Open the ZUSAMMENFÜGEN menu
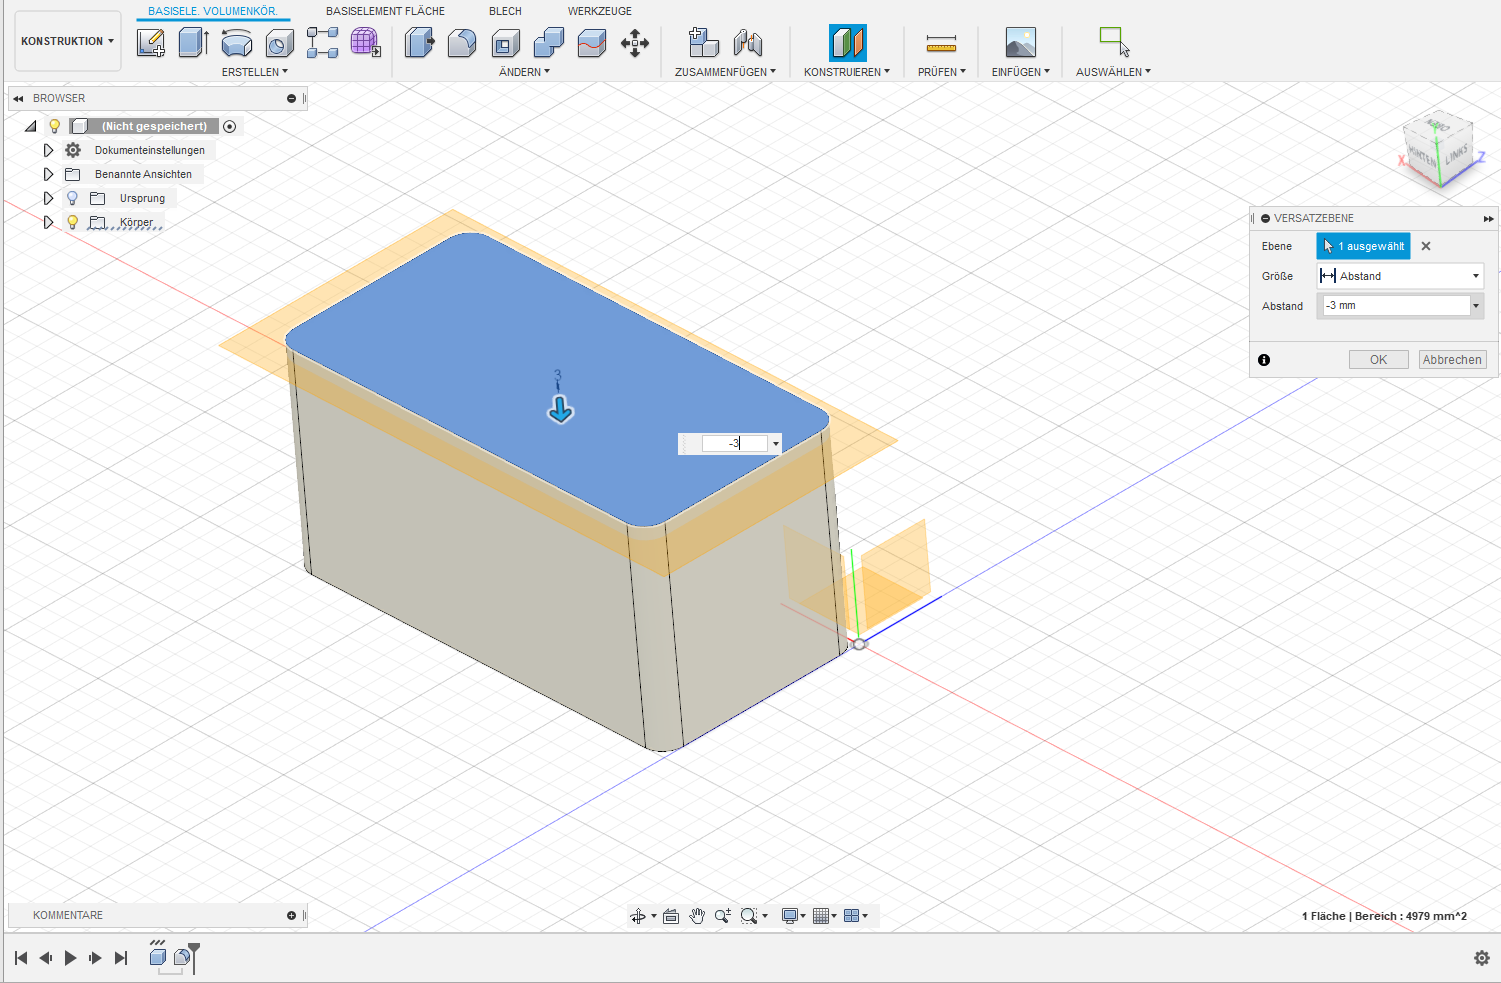The image size is (1501, 983). [x=725, y=72]
